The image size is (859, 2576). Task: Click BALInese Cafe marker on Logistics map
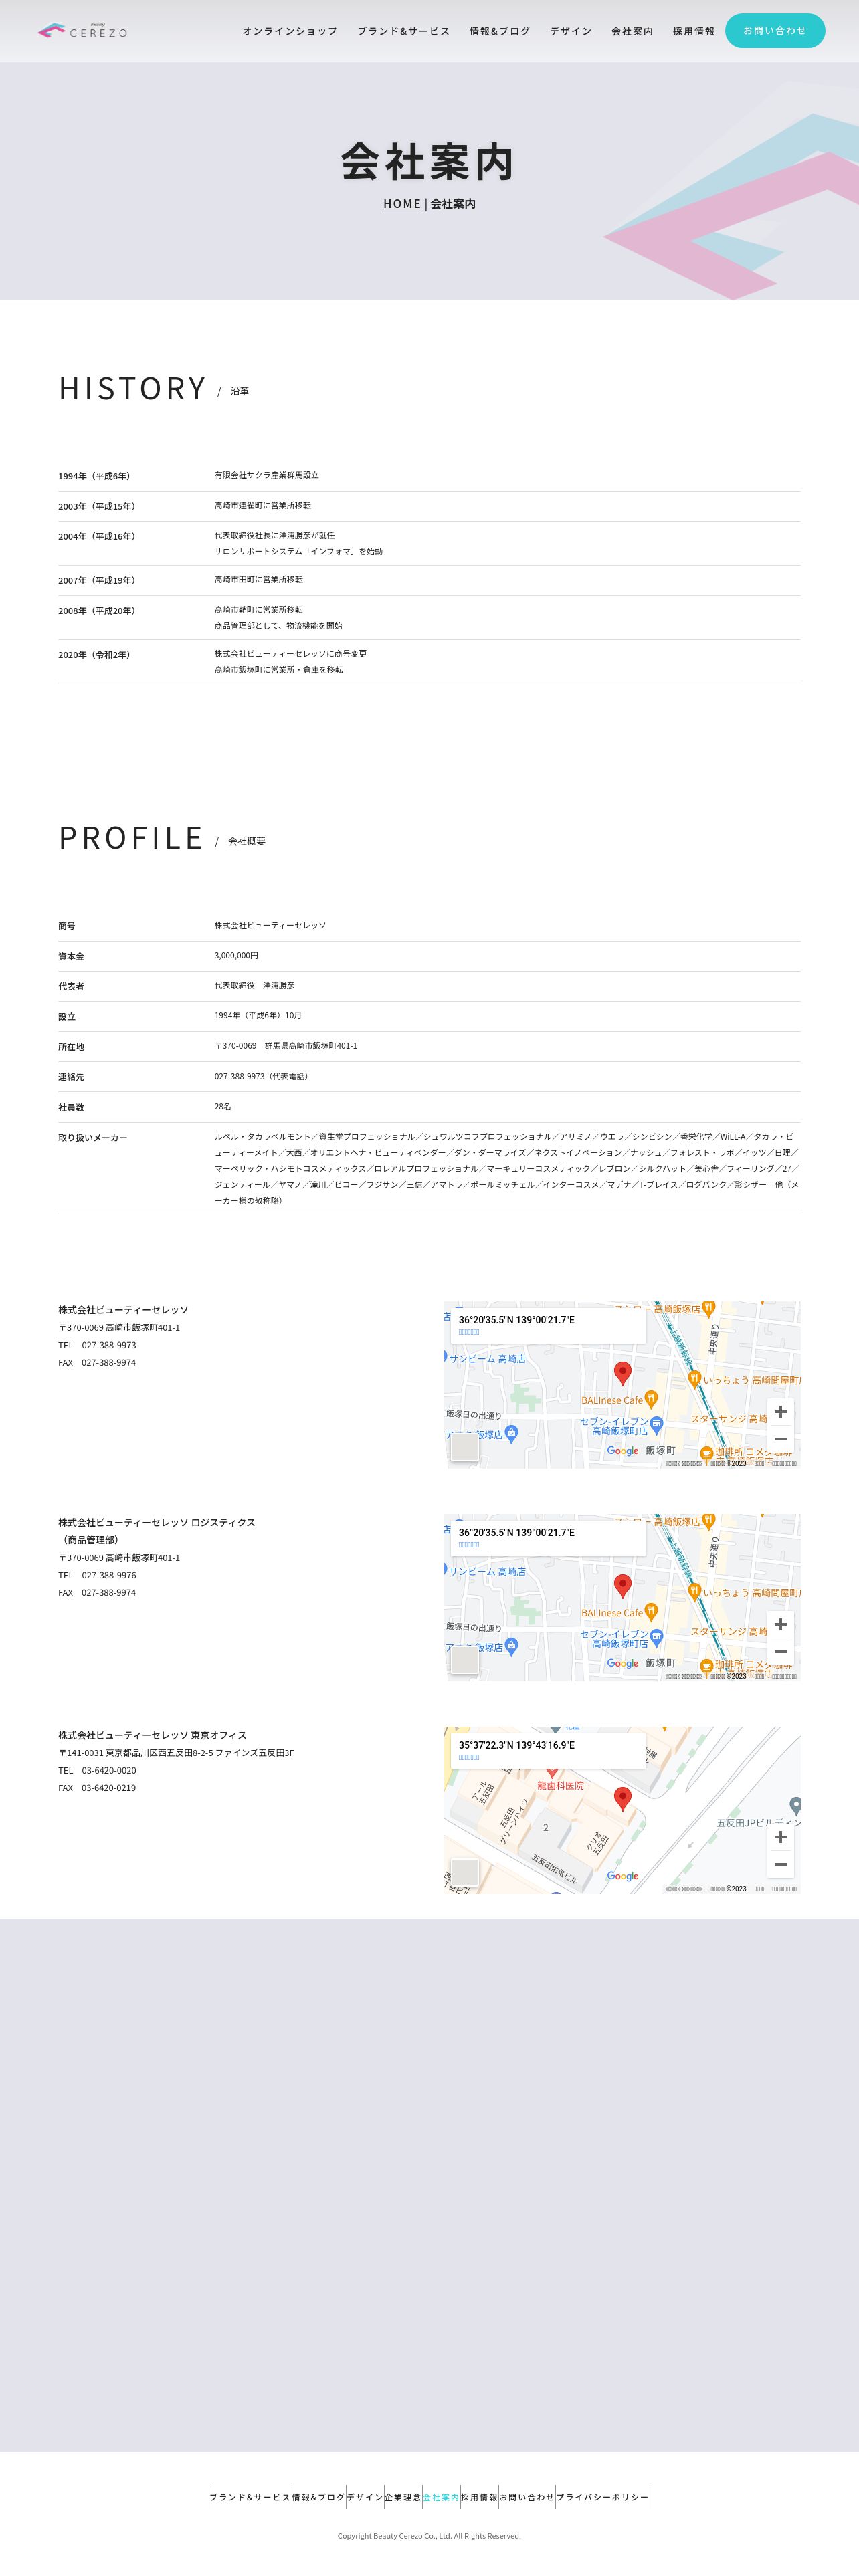click(x=651, y=1612)
